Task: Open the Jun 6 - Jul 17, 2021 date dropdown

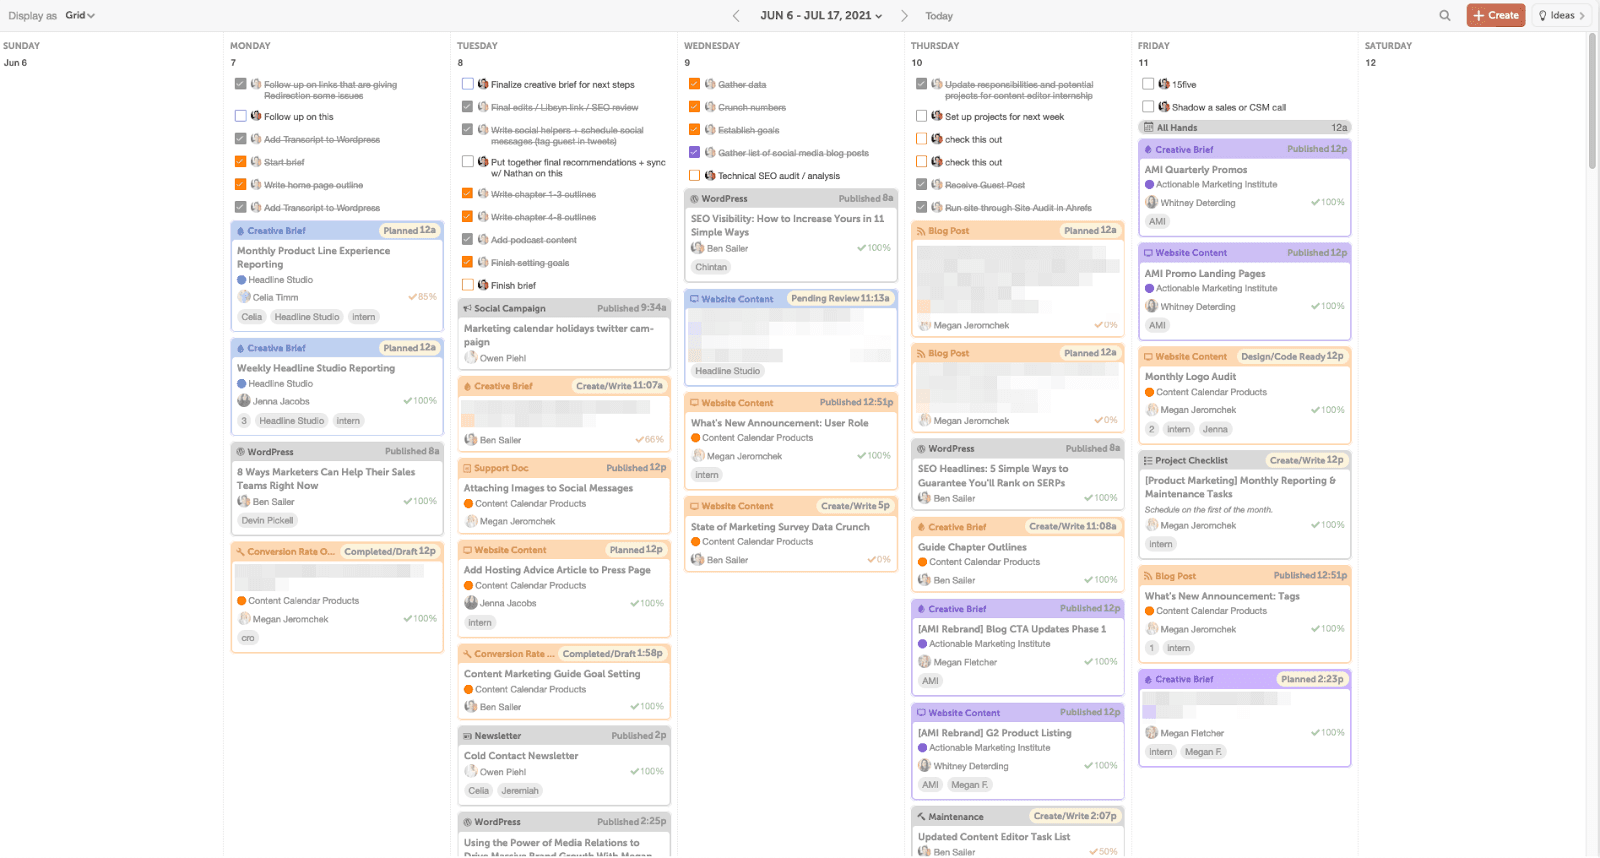Action: pos(821,15)
